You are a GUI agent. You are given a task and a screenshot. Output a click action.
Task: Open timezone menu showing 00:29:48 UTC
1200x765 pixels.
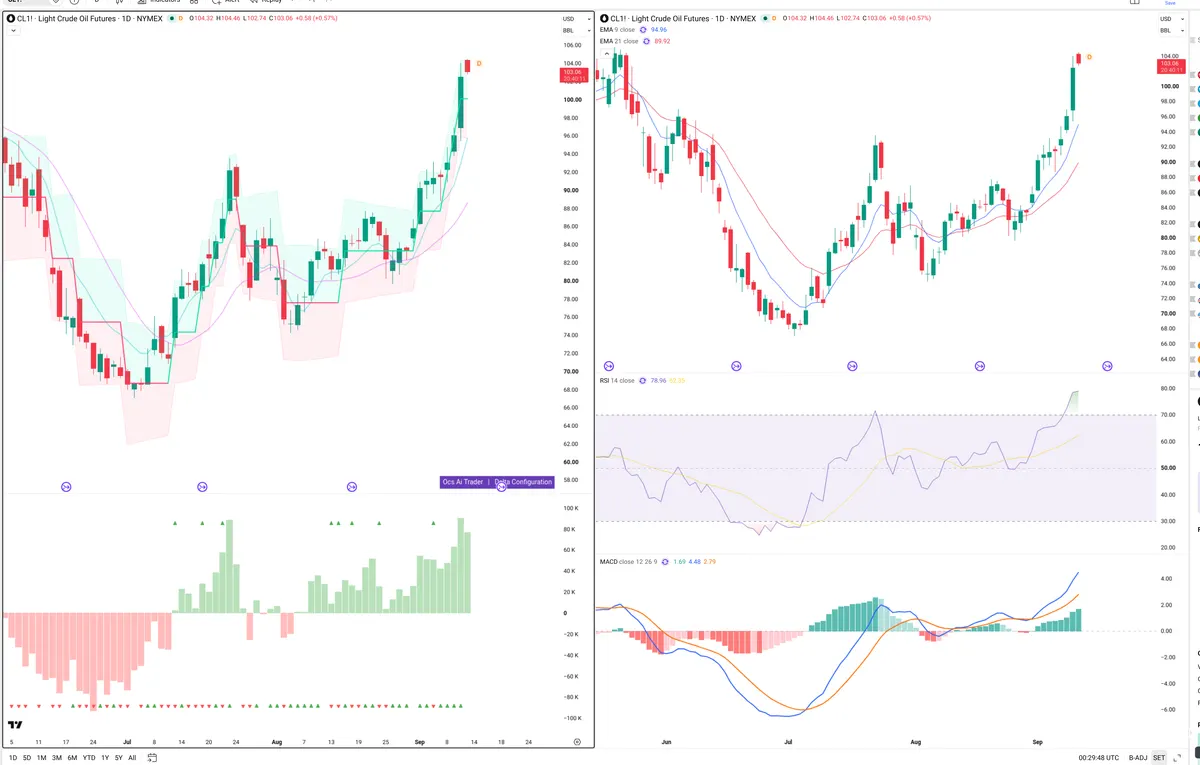click(1100, 758)
